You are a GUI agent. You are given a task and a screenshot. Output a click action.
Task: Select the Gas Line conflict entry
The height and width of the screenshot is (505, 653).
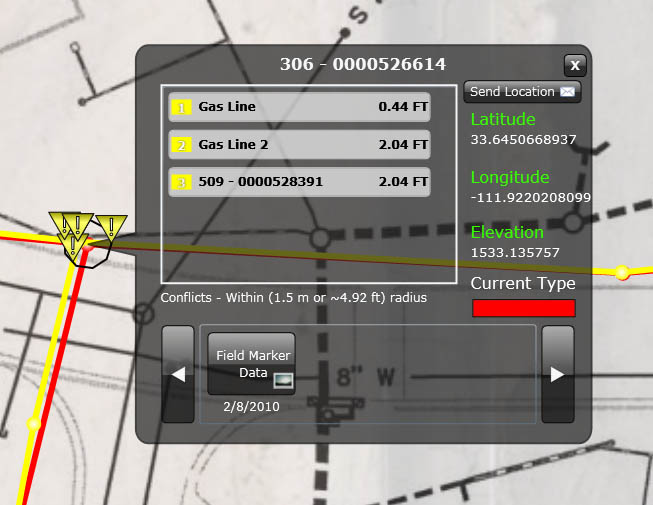pos(300,107)
